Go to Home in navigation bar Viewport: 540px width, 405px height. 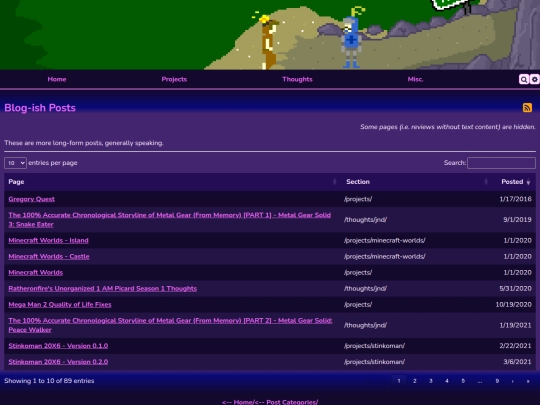[x=57, y=79]
